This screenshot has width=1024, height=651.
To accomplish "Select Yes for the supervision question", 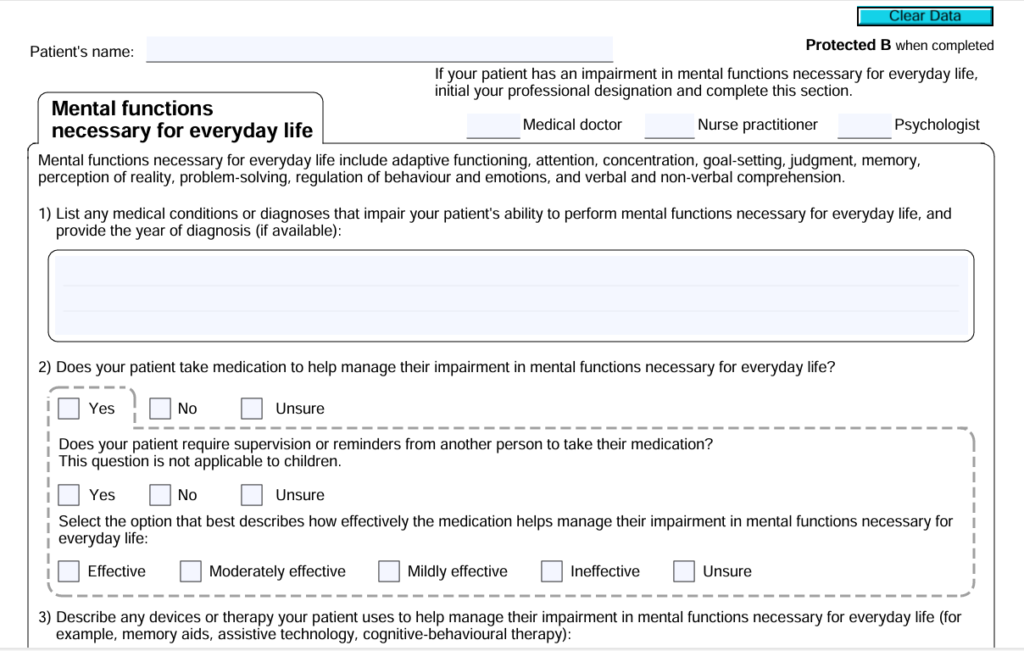I will click(x=68, y=494).
